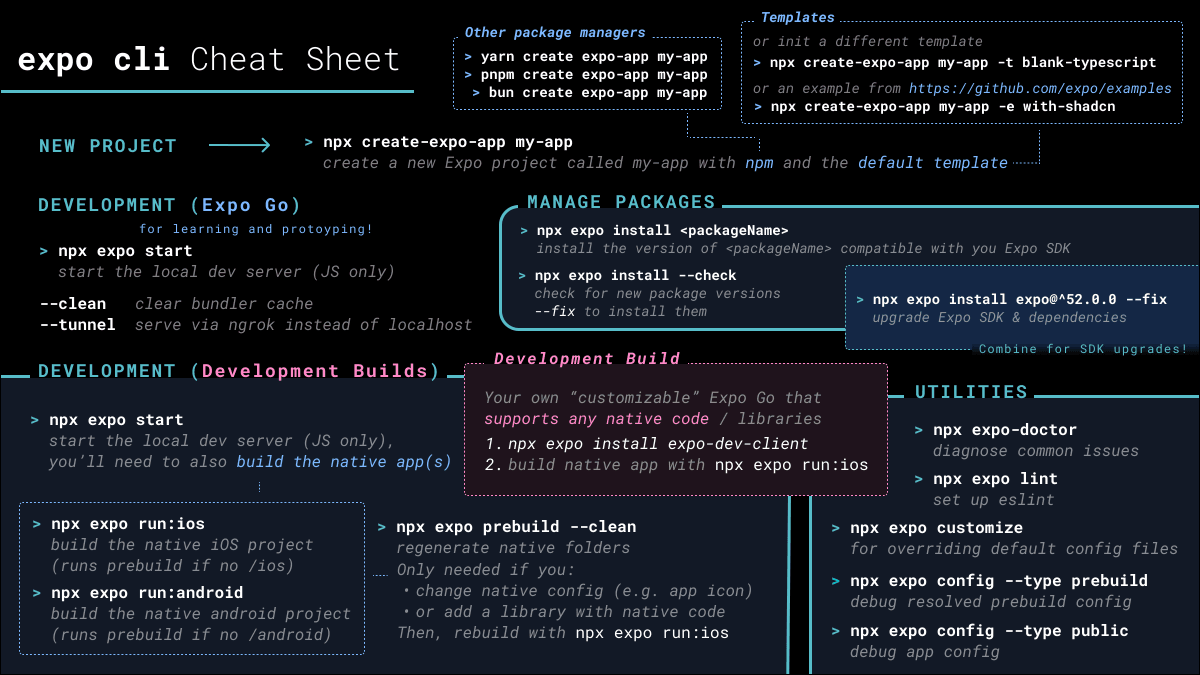This screenshot has width=1200, height=675.
Task: Click 'npx expo config --type public' command
Action: (989, 630)
